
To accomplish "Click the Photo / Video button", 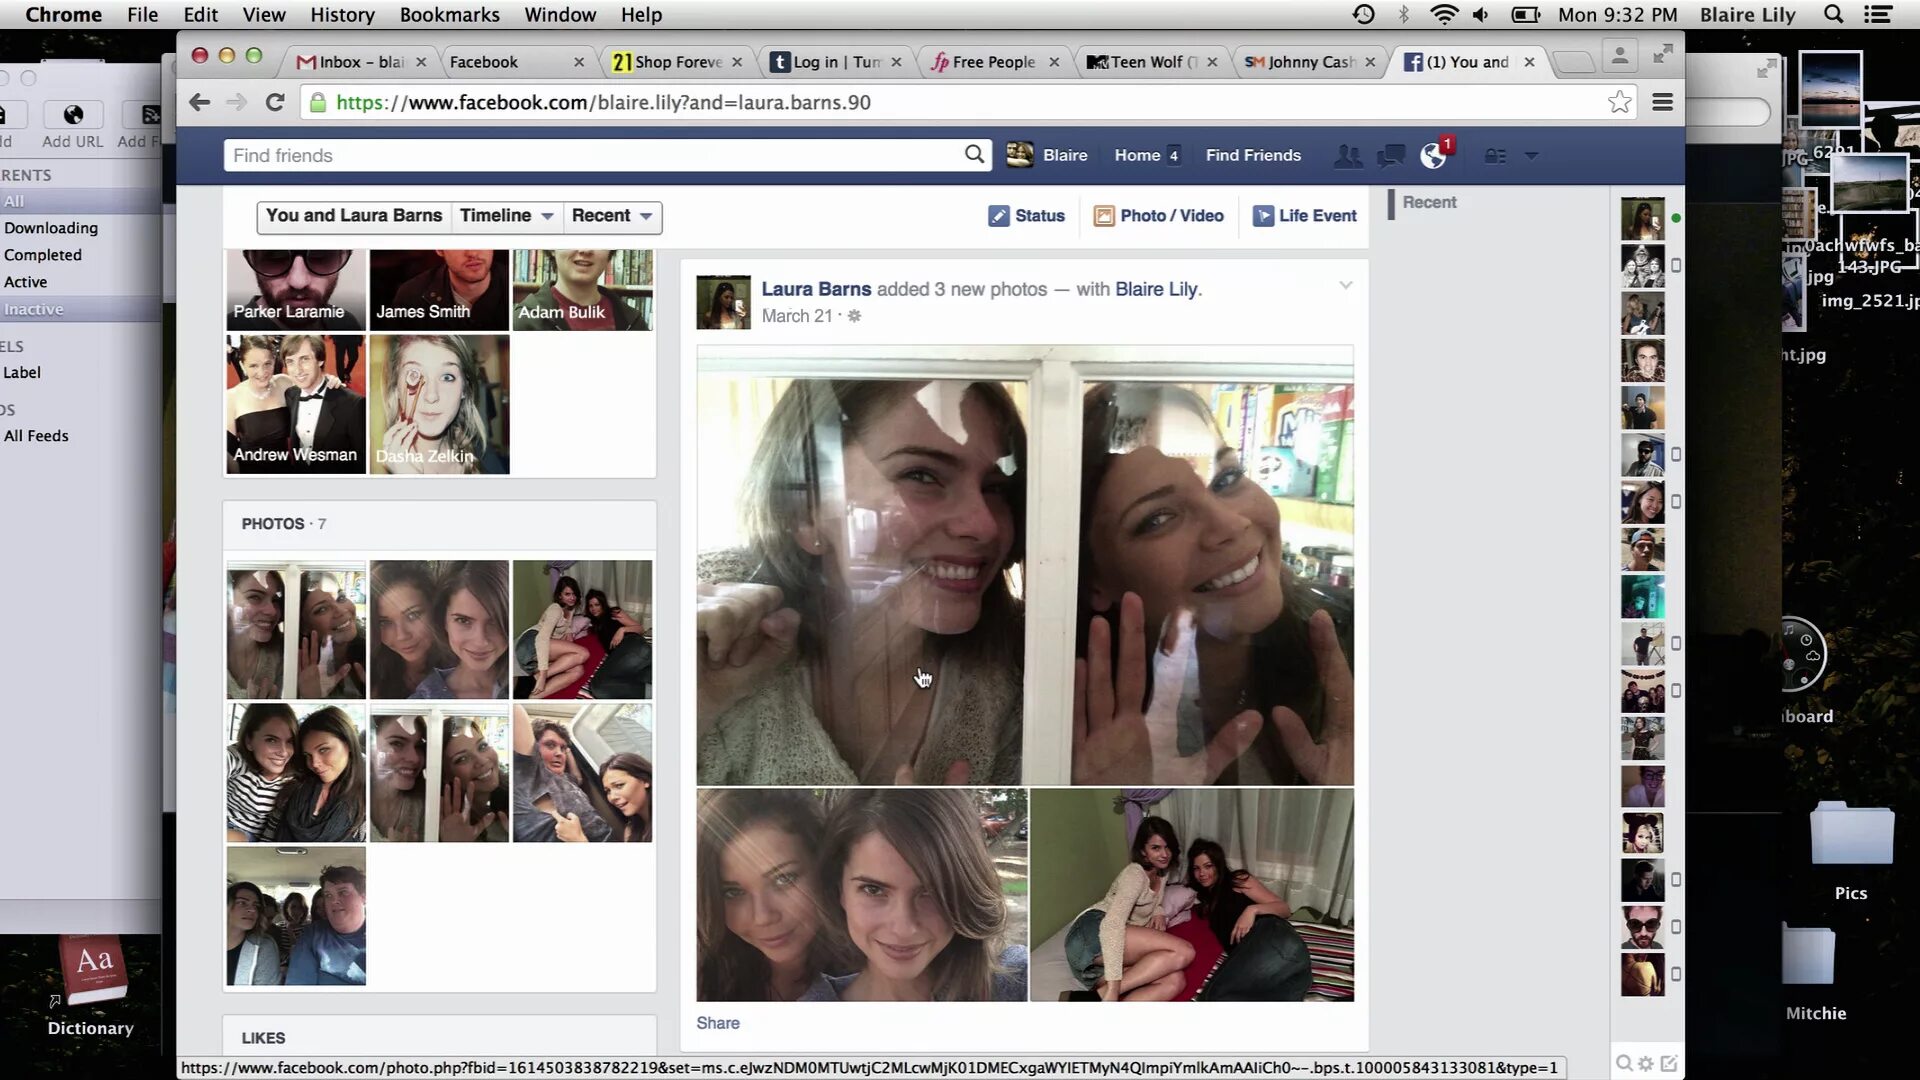I will click(1159, 216).
